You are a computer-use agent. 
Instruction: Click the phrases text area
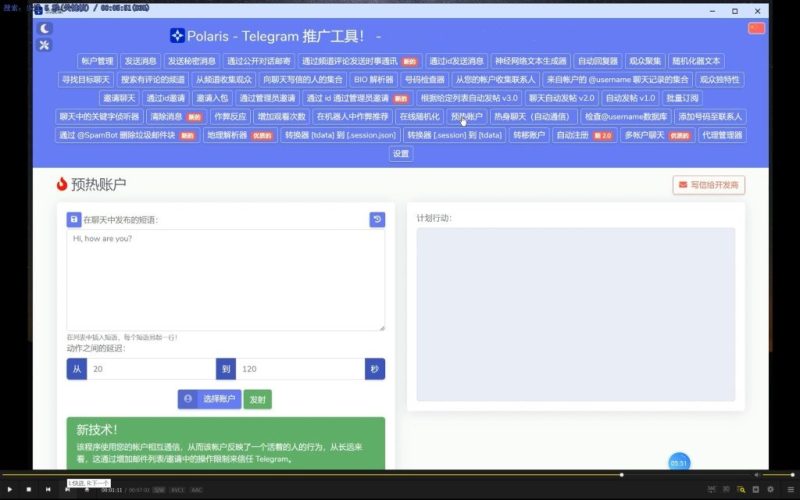tap(226, 280)
